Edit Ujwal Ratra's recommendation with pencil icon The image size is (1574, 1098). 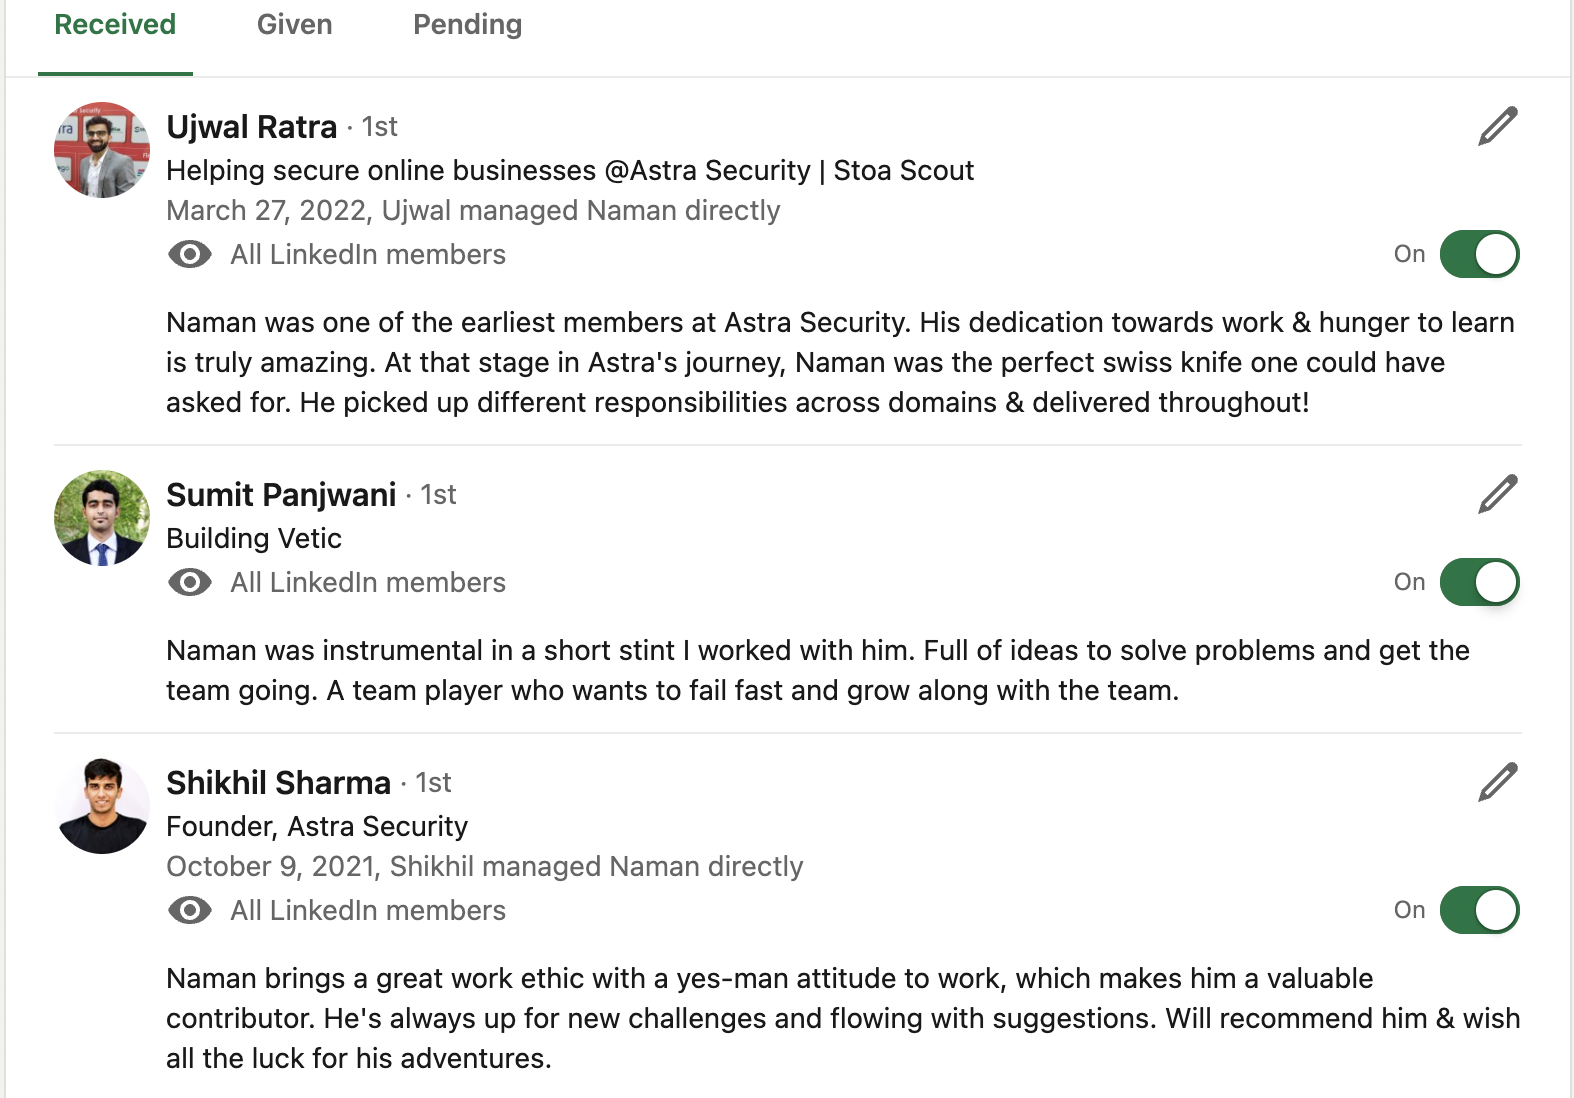coord(1497,126)
